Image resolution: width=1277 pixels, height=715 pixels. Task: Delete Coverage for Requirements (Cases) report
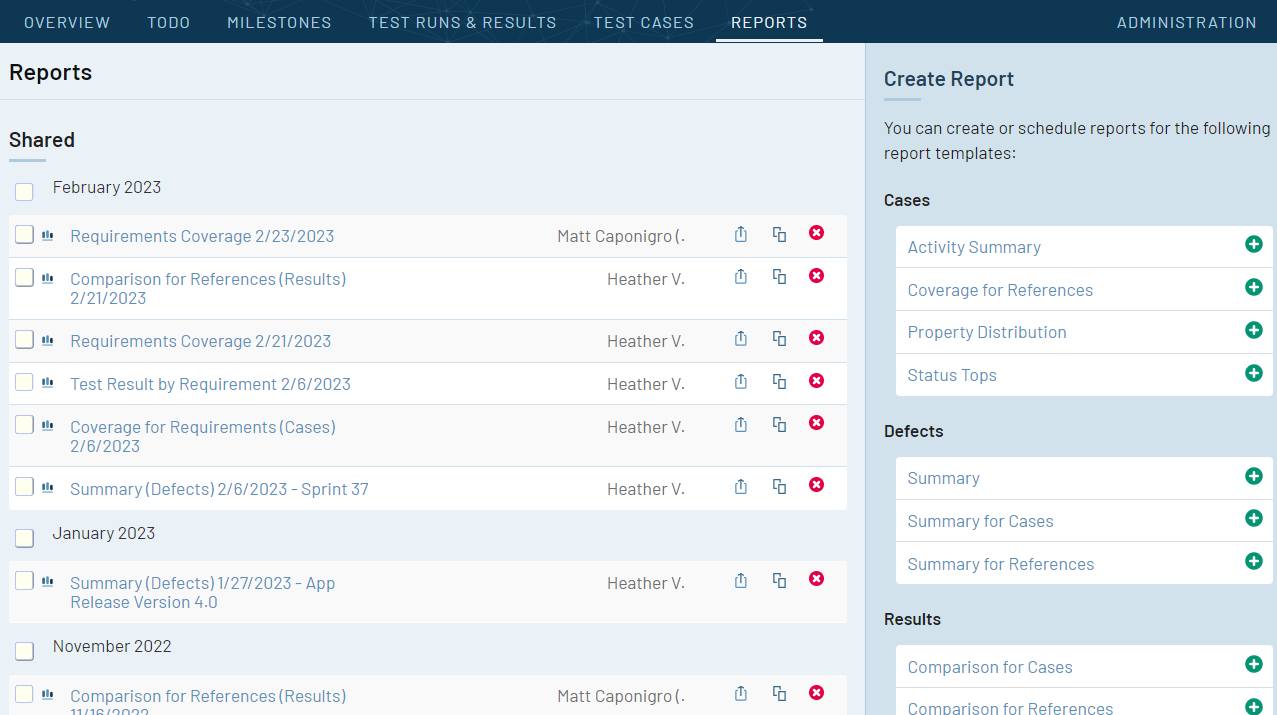pos(816,424)
